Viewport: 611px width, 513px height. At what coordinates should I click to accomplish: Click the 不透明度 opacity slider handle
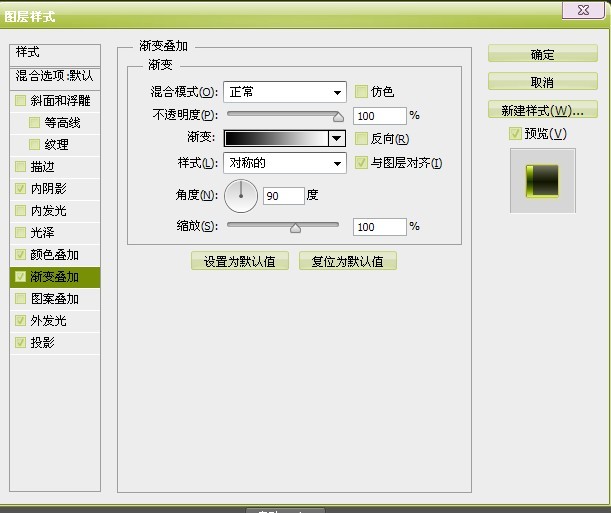click(338, 116)
